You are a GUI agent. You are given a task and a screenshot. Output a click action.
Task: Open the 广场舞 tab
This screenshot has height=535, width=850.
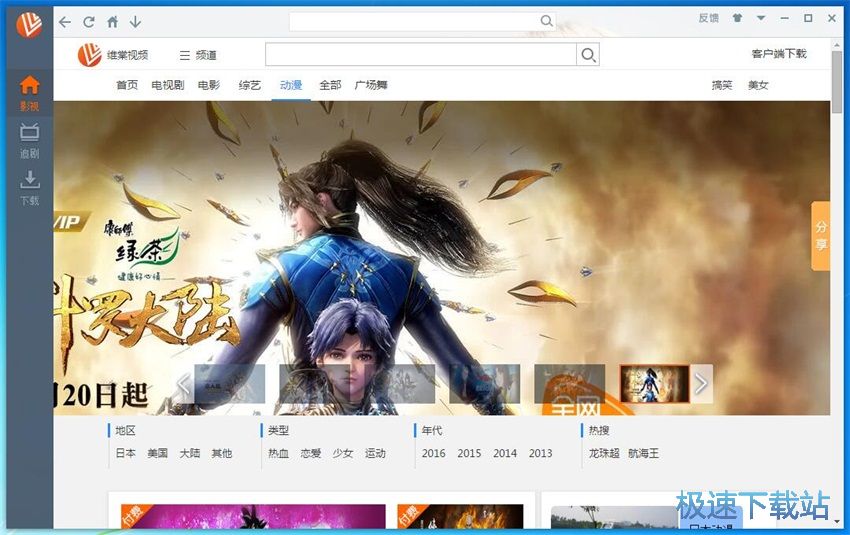point(371,85)
